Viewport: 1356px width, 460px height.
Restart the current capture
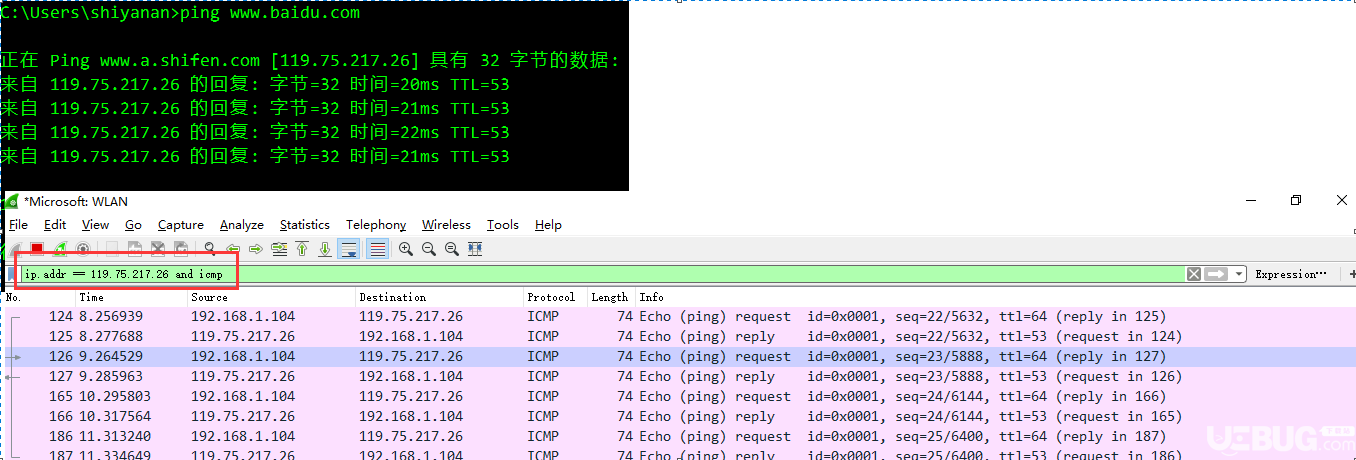[60, 249]
